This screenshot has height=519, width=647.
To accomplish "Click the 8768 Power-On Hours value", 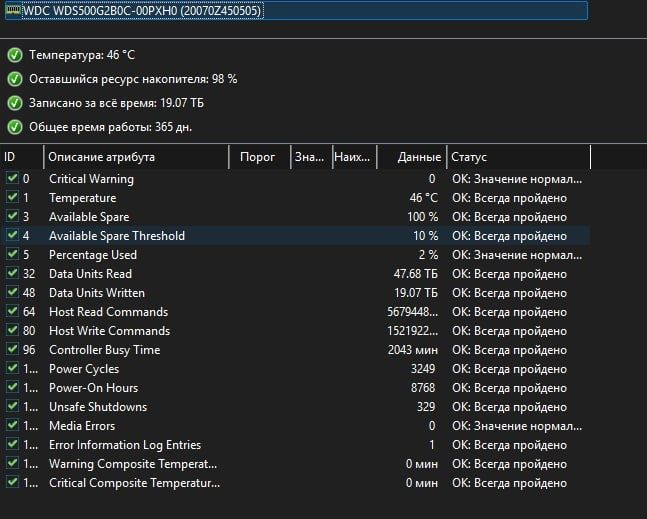I will click(423, 388).
